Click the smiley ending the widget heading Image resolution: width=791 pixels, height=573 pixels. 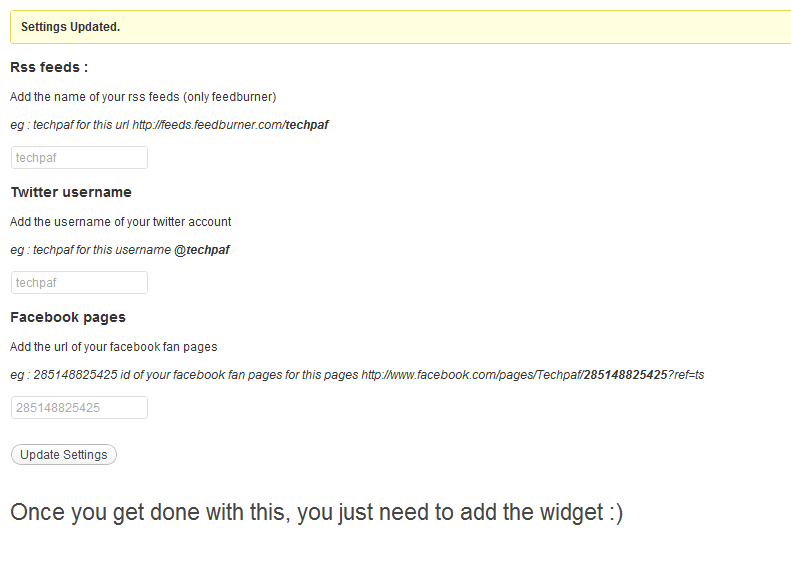click(616, 512)
